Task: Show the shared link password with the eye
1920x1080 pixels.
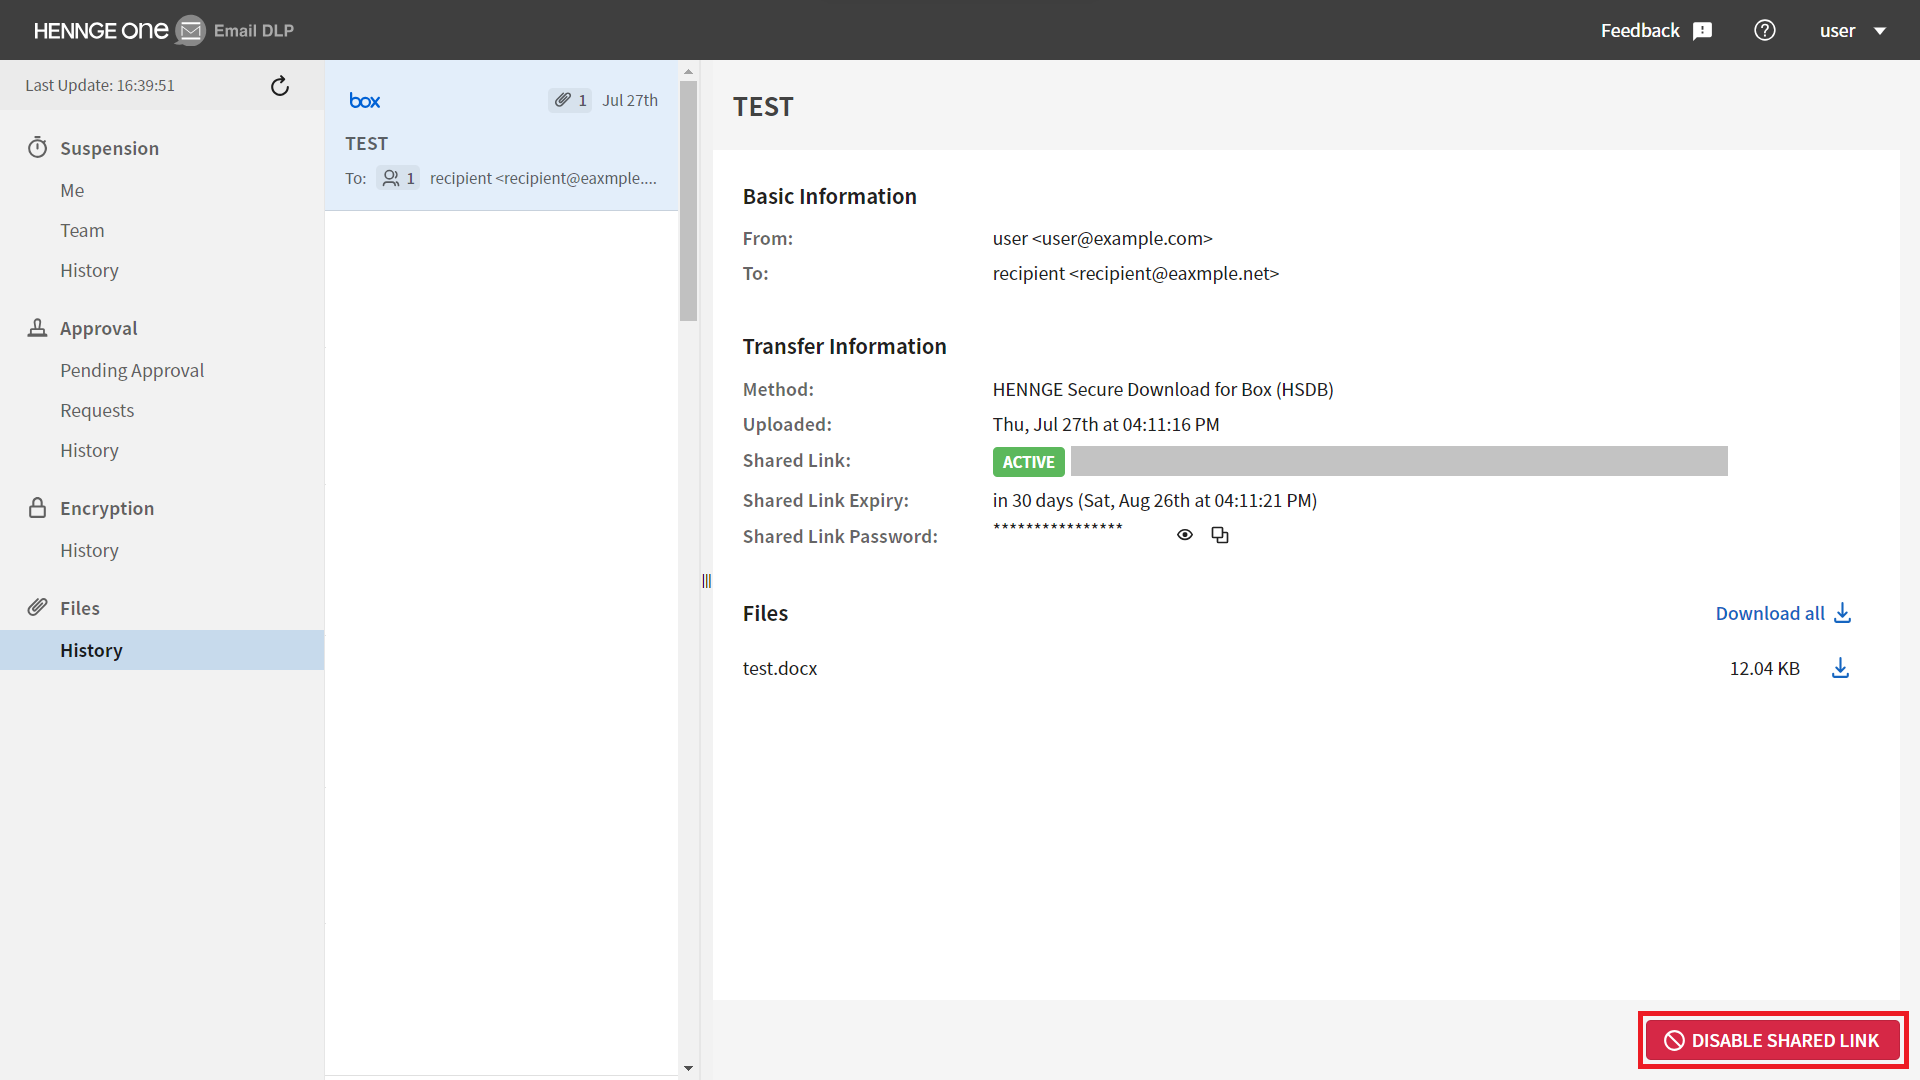Action: [x=1185, y=535]
